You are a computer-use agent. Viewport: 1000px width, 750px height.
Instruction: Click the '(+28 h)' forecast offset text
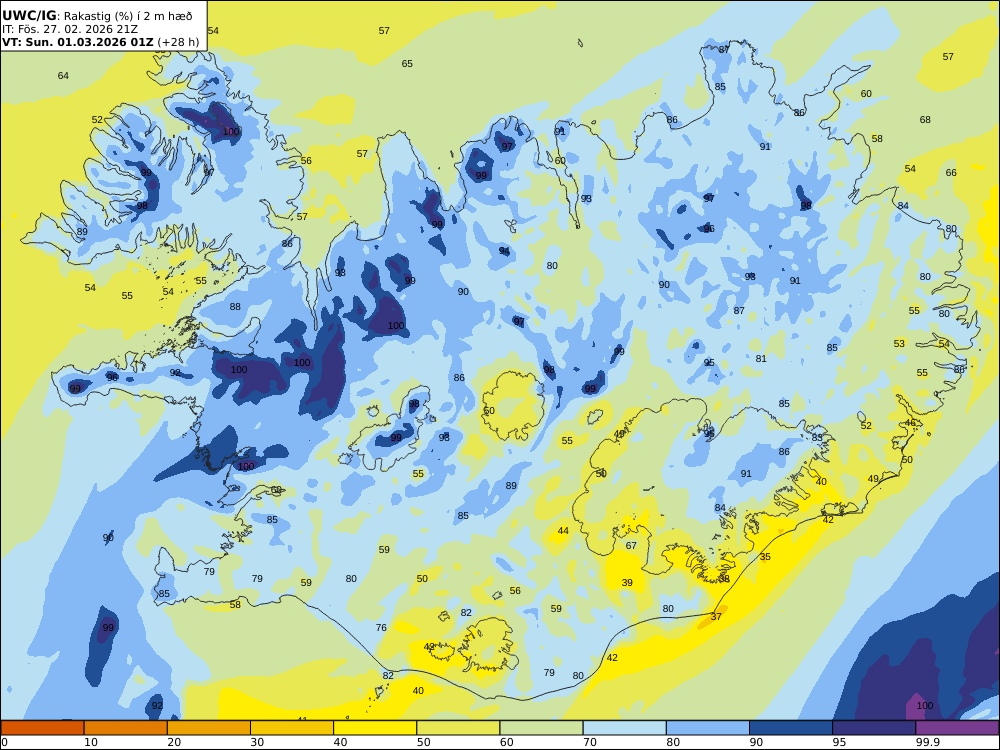pos(178,42)
